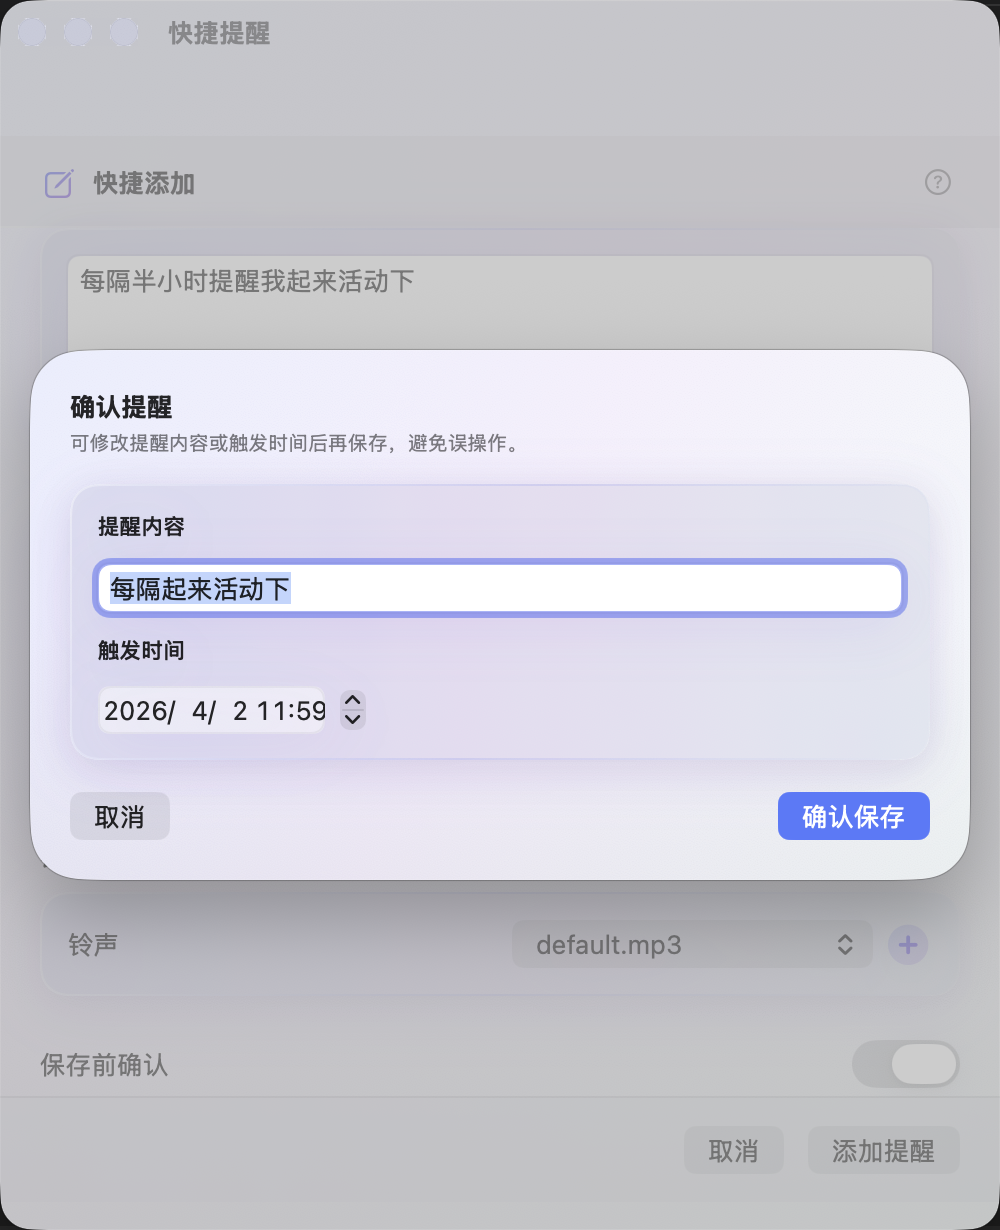Select the hour 11 in trigger time
The width and height of the screenshot is (1000, 1230).
pos(270,711)
